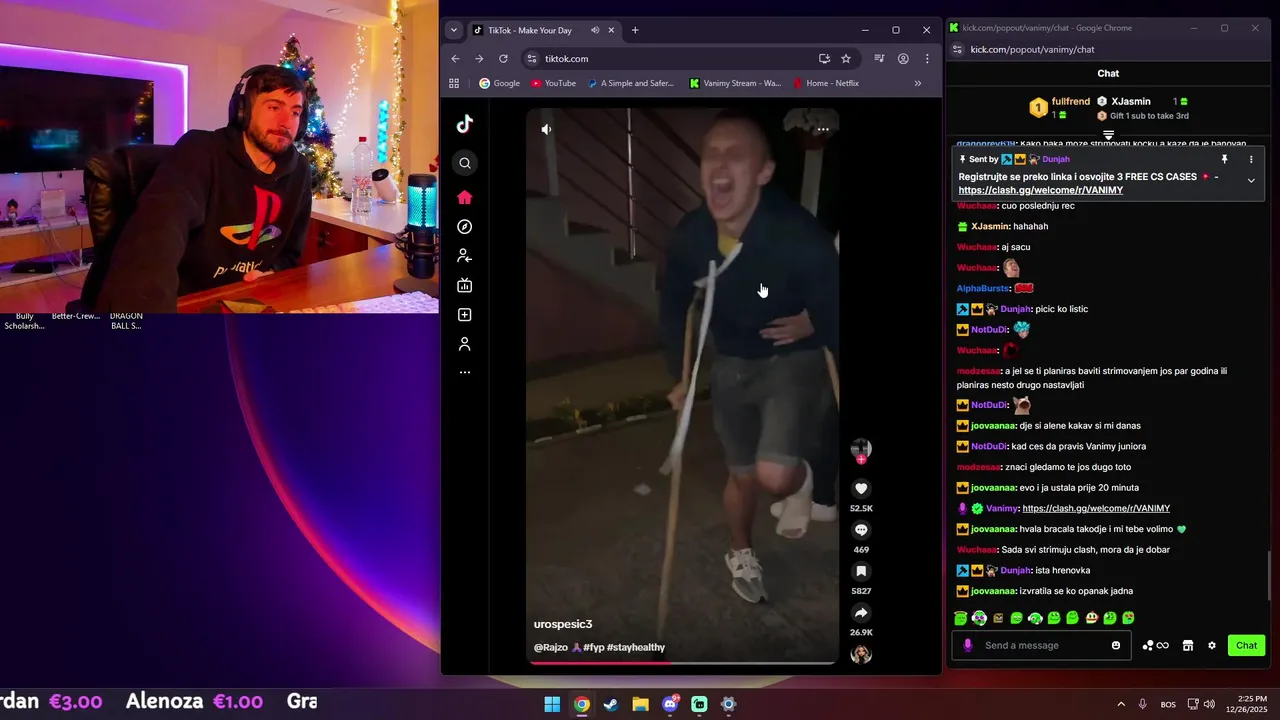Screen dimensions: 1280x720
Task: Open the TikTok Explore compass icon
Action: coord(465,227)
